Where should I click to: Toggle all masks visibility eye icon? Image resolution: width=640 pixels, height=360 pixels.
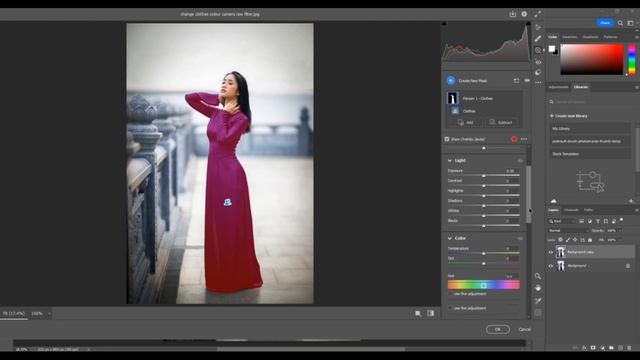coord(527,80)
